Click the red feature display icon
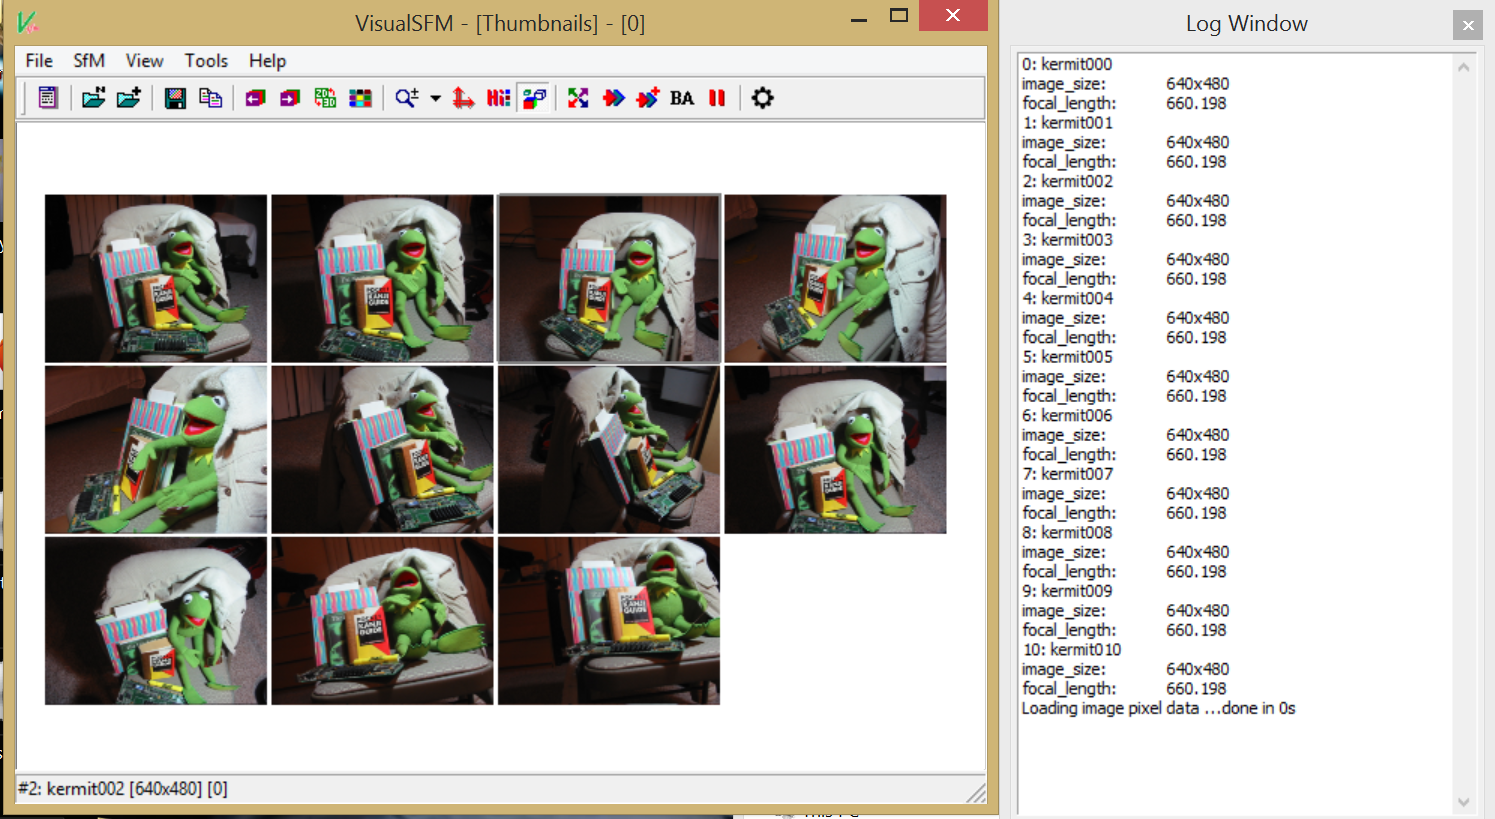This screenshot has width=1495, height=819. coord(498,98)
